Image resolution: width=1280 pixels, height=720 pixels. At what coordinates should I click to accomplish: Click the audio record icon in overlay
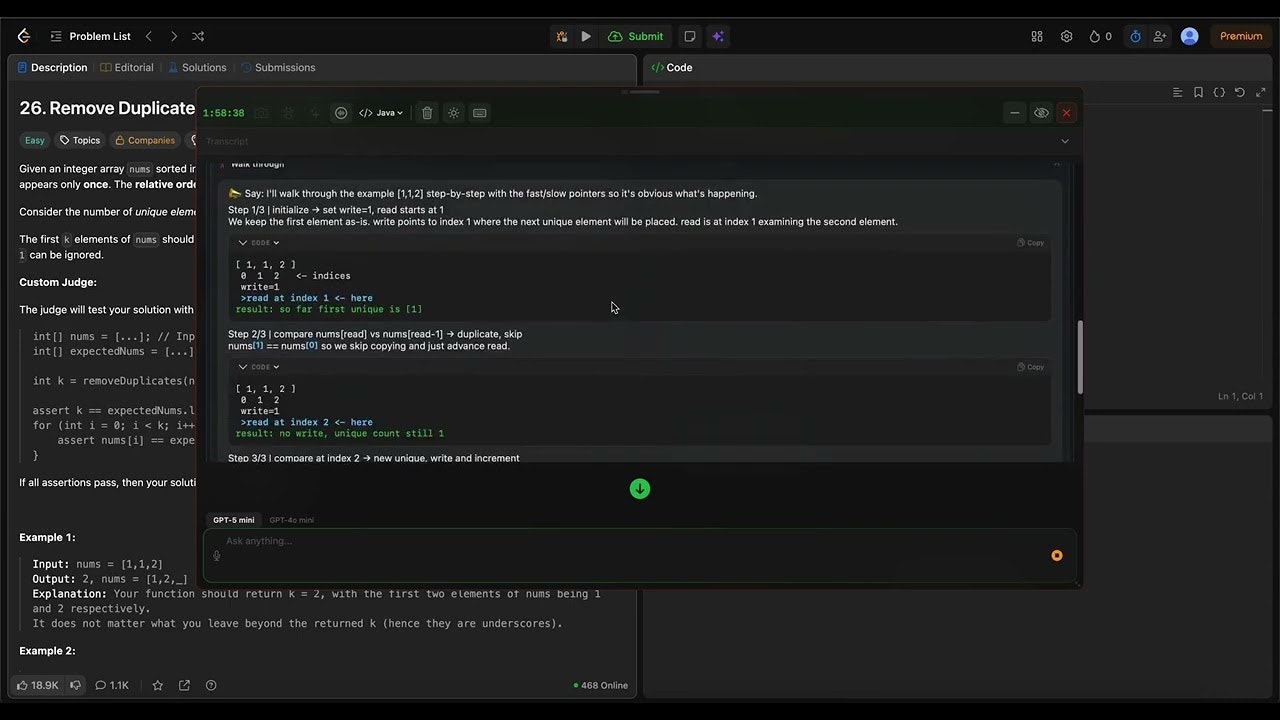pyautogui.click(x=341, y=113)
